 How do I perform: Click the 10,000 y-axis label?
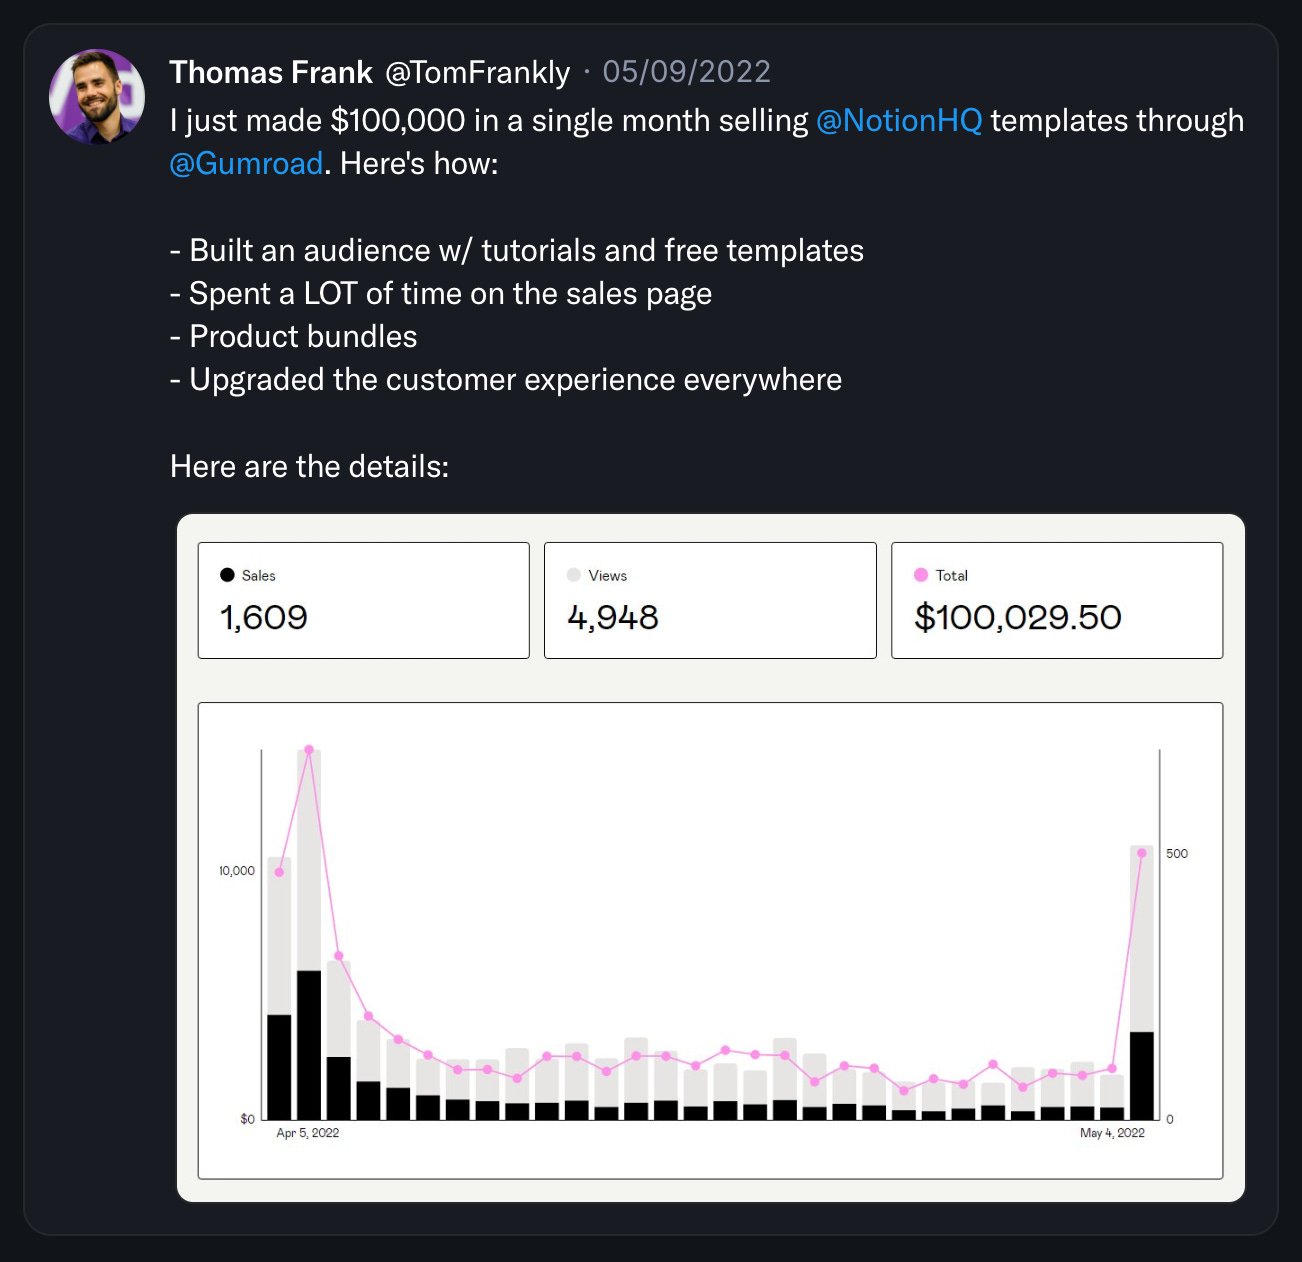(237, 871)
